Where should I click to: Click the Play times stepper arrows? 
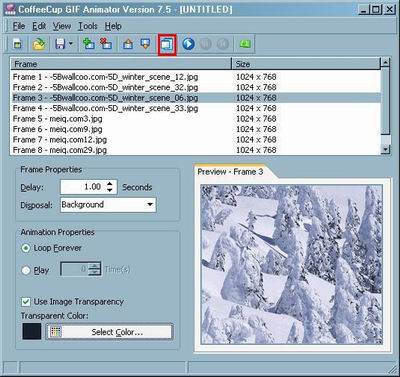[95, 269]
